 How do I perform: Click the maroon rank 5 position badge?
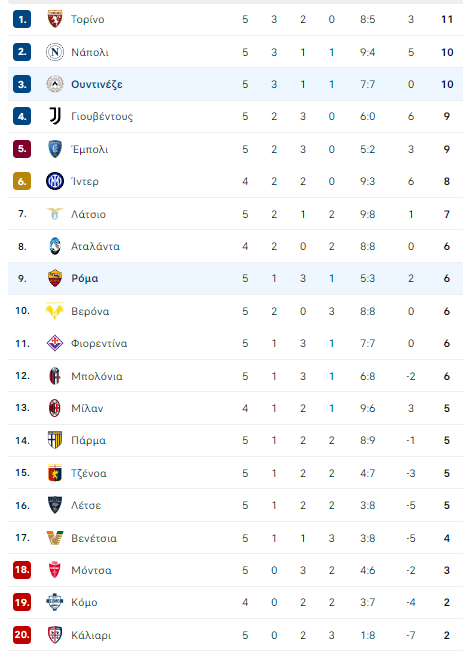(22, 149)
